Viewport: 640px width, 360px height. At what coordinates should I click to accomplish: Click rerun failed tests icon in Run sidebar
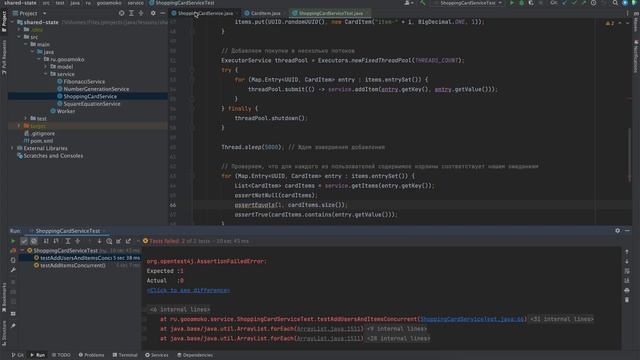[x=13, y=251]
